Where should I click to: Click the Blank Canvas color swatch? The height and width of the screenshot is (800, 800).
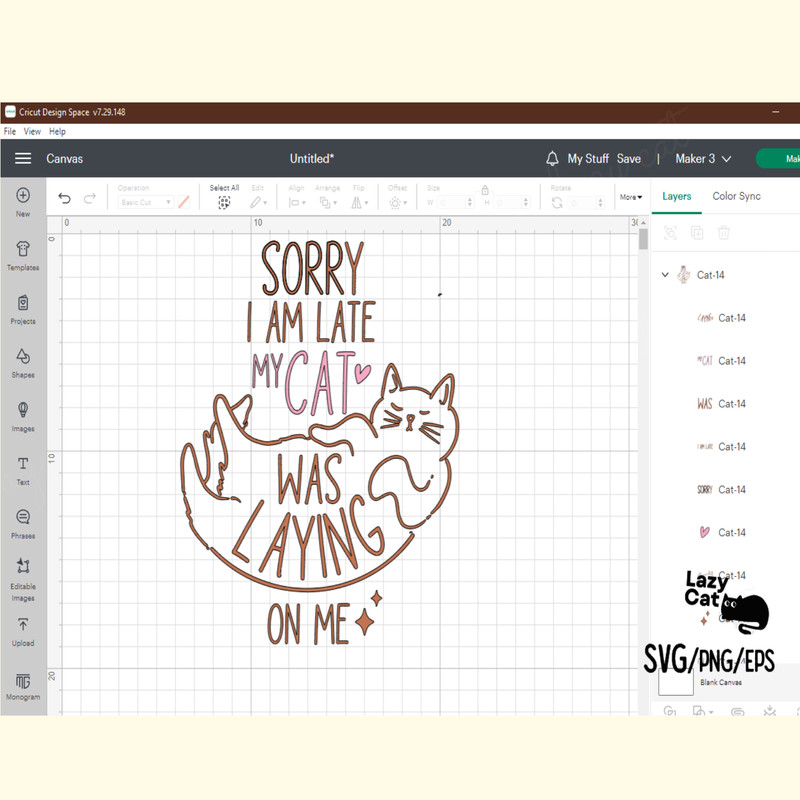tap(676, 682)
